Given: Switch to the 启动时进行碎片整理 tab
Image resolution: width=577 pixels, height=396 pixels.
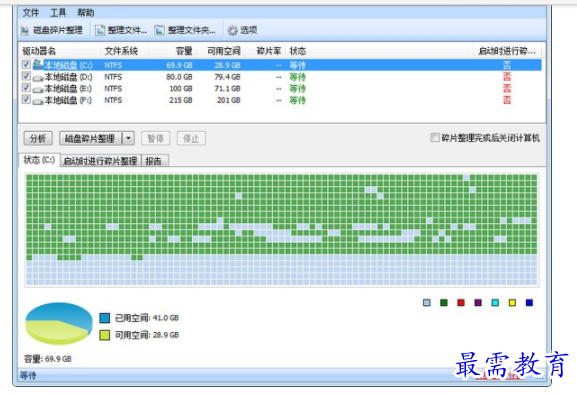Looking at the screenshot, I should (x=100, y=161).
